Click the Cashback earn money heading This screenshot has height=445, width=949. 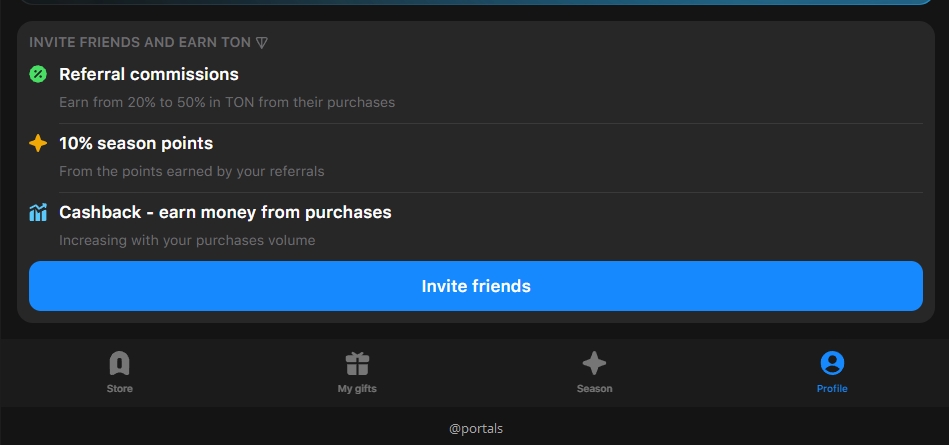point(225,212)
